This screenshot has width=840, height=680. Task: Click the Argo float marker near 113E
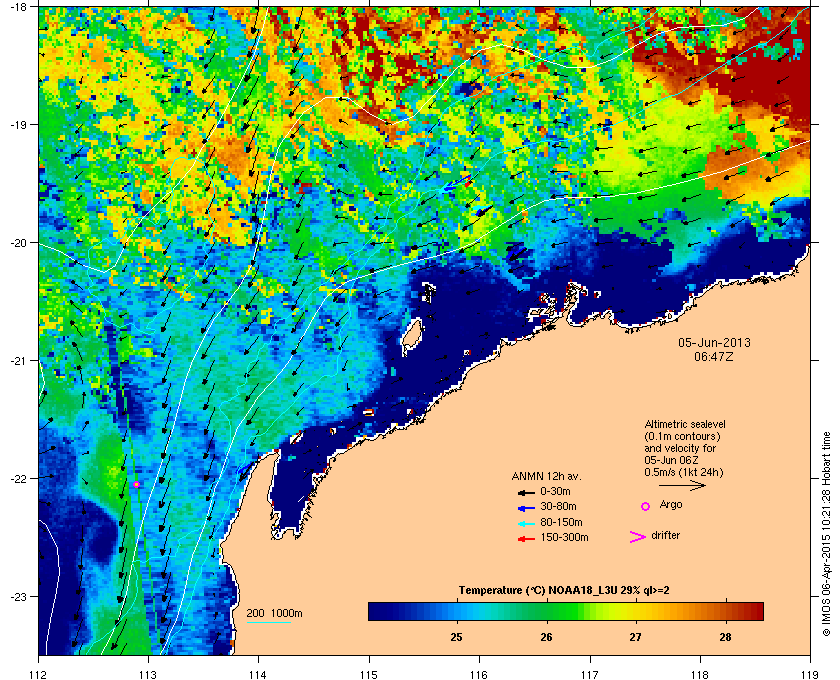pos(137,484)
